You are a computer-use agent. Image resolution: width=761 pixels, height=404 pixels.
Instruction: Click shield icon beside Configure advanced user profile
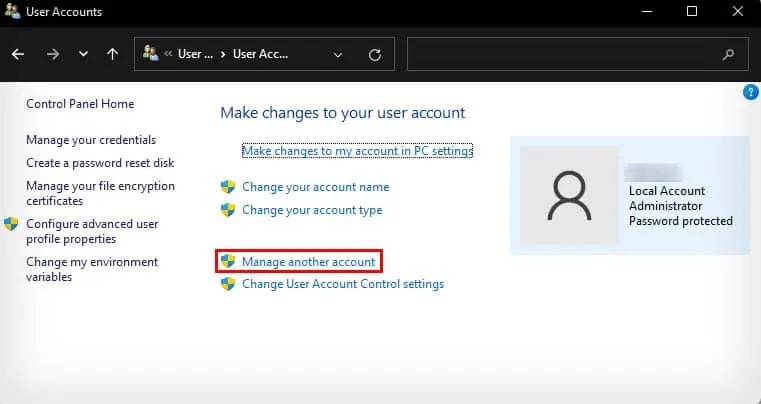[11, 224]
